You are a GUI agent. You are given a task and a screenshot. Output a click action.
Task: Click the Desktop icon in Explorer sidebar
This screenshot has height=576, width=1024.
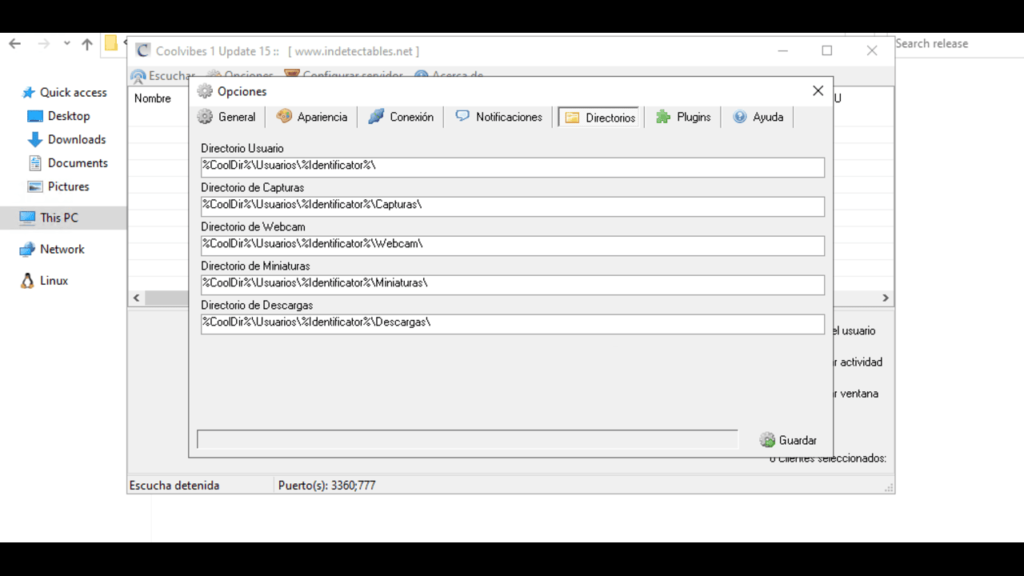click(35, 116)
